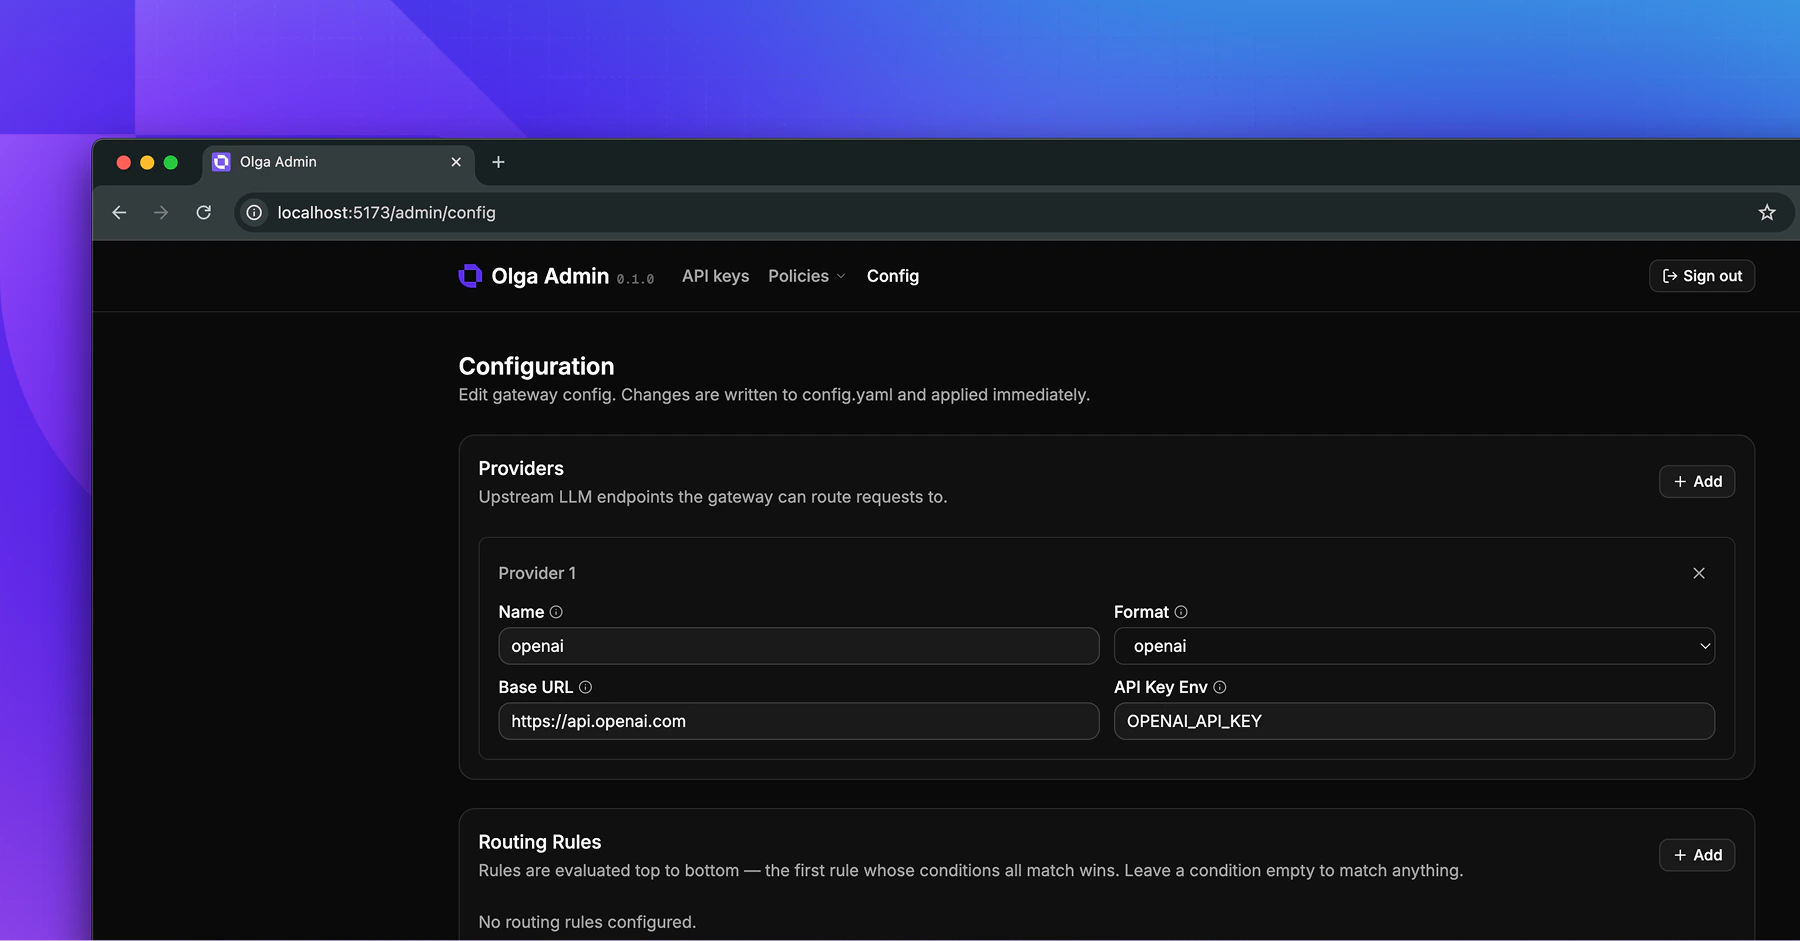1800x941 pixels.
Task: Open the Format dropdown set to openai
Action: pyautogui.click(x=1414, y=646)
